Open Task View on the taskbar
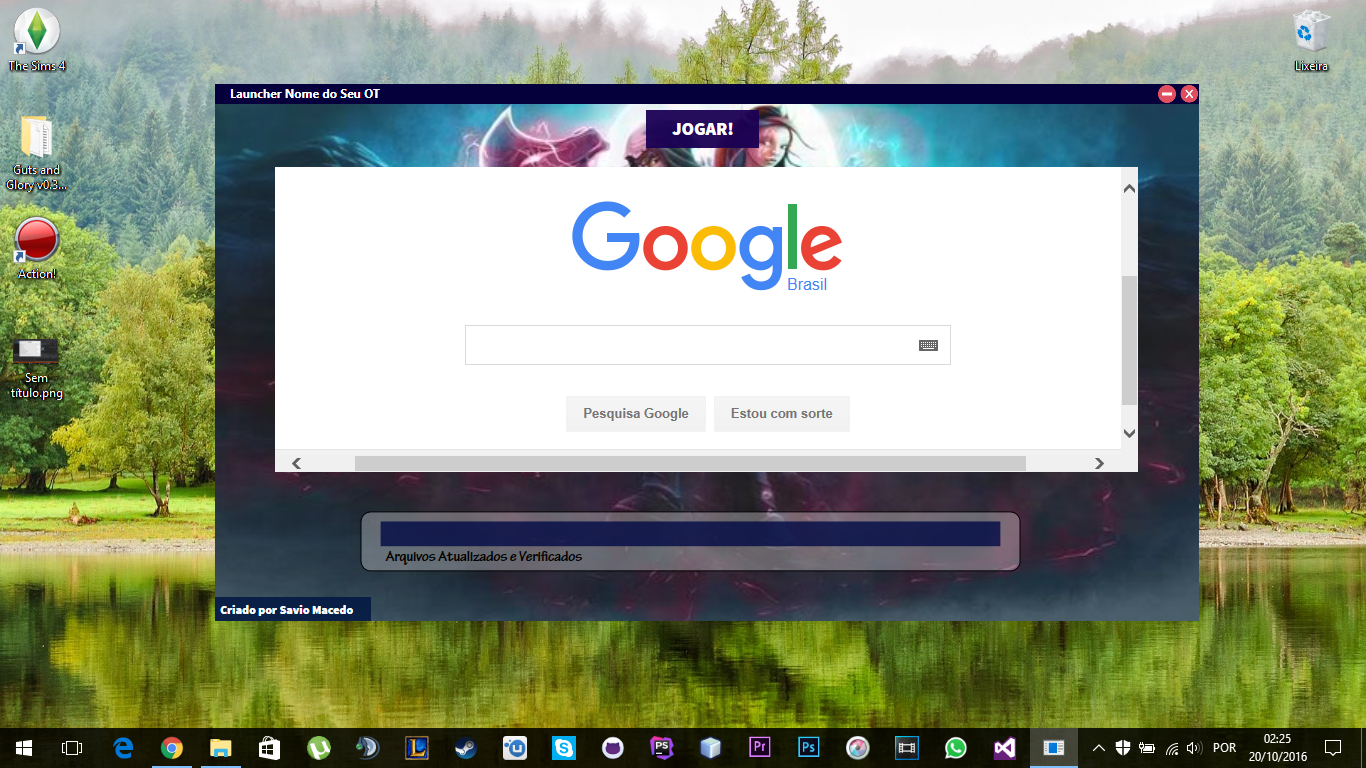1366x768 pixels. point(72,747)
